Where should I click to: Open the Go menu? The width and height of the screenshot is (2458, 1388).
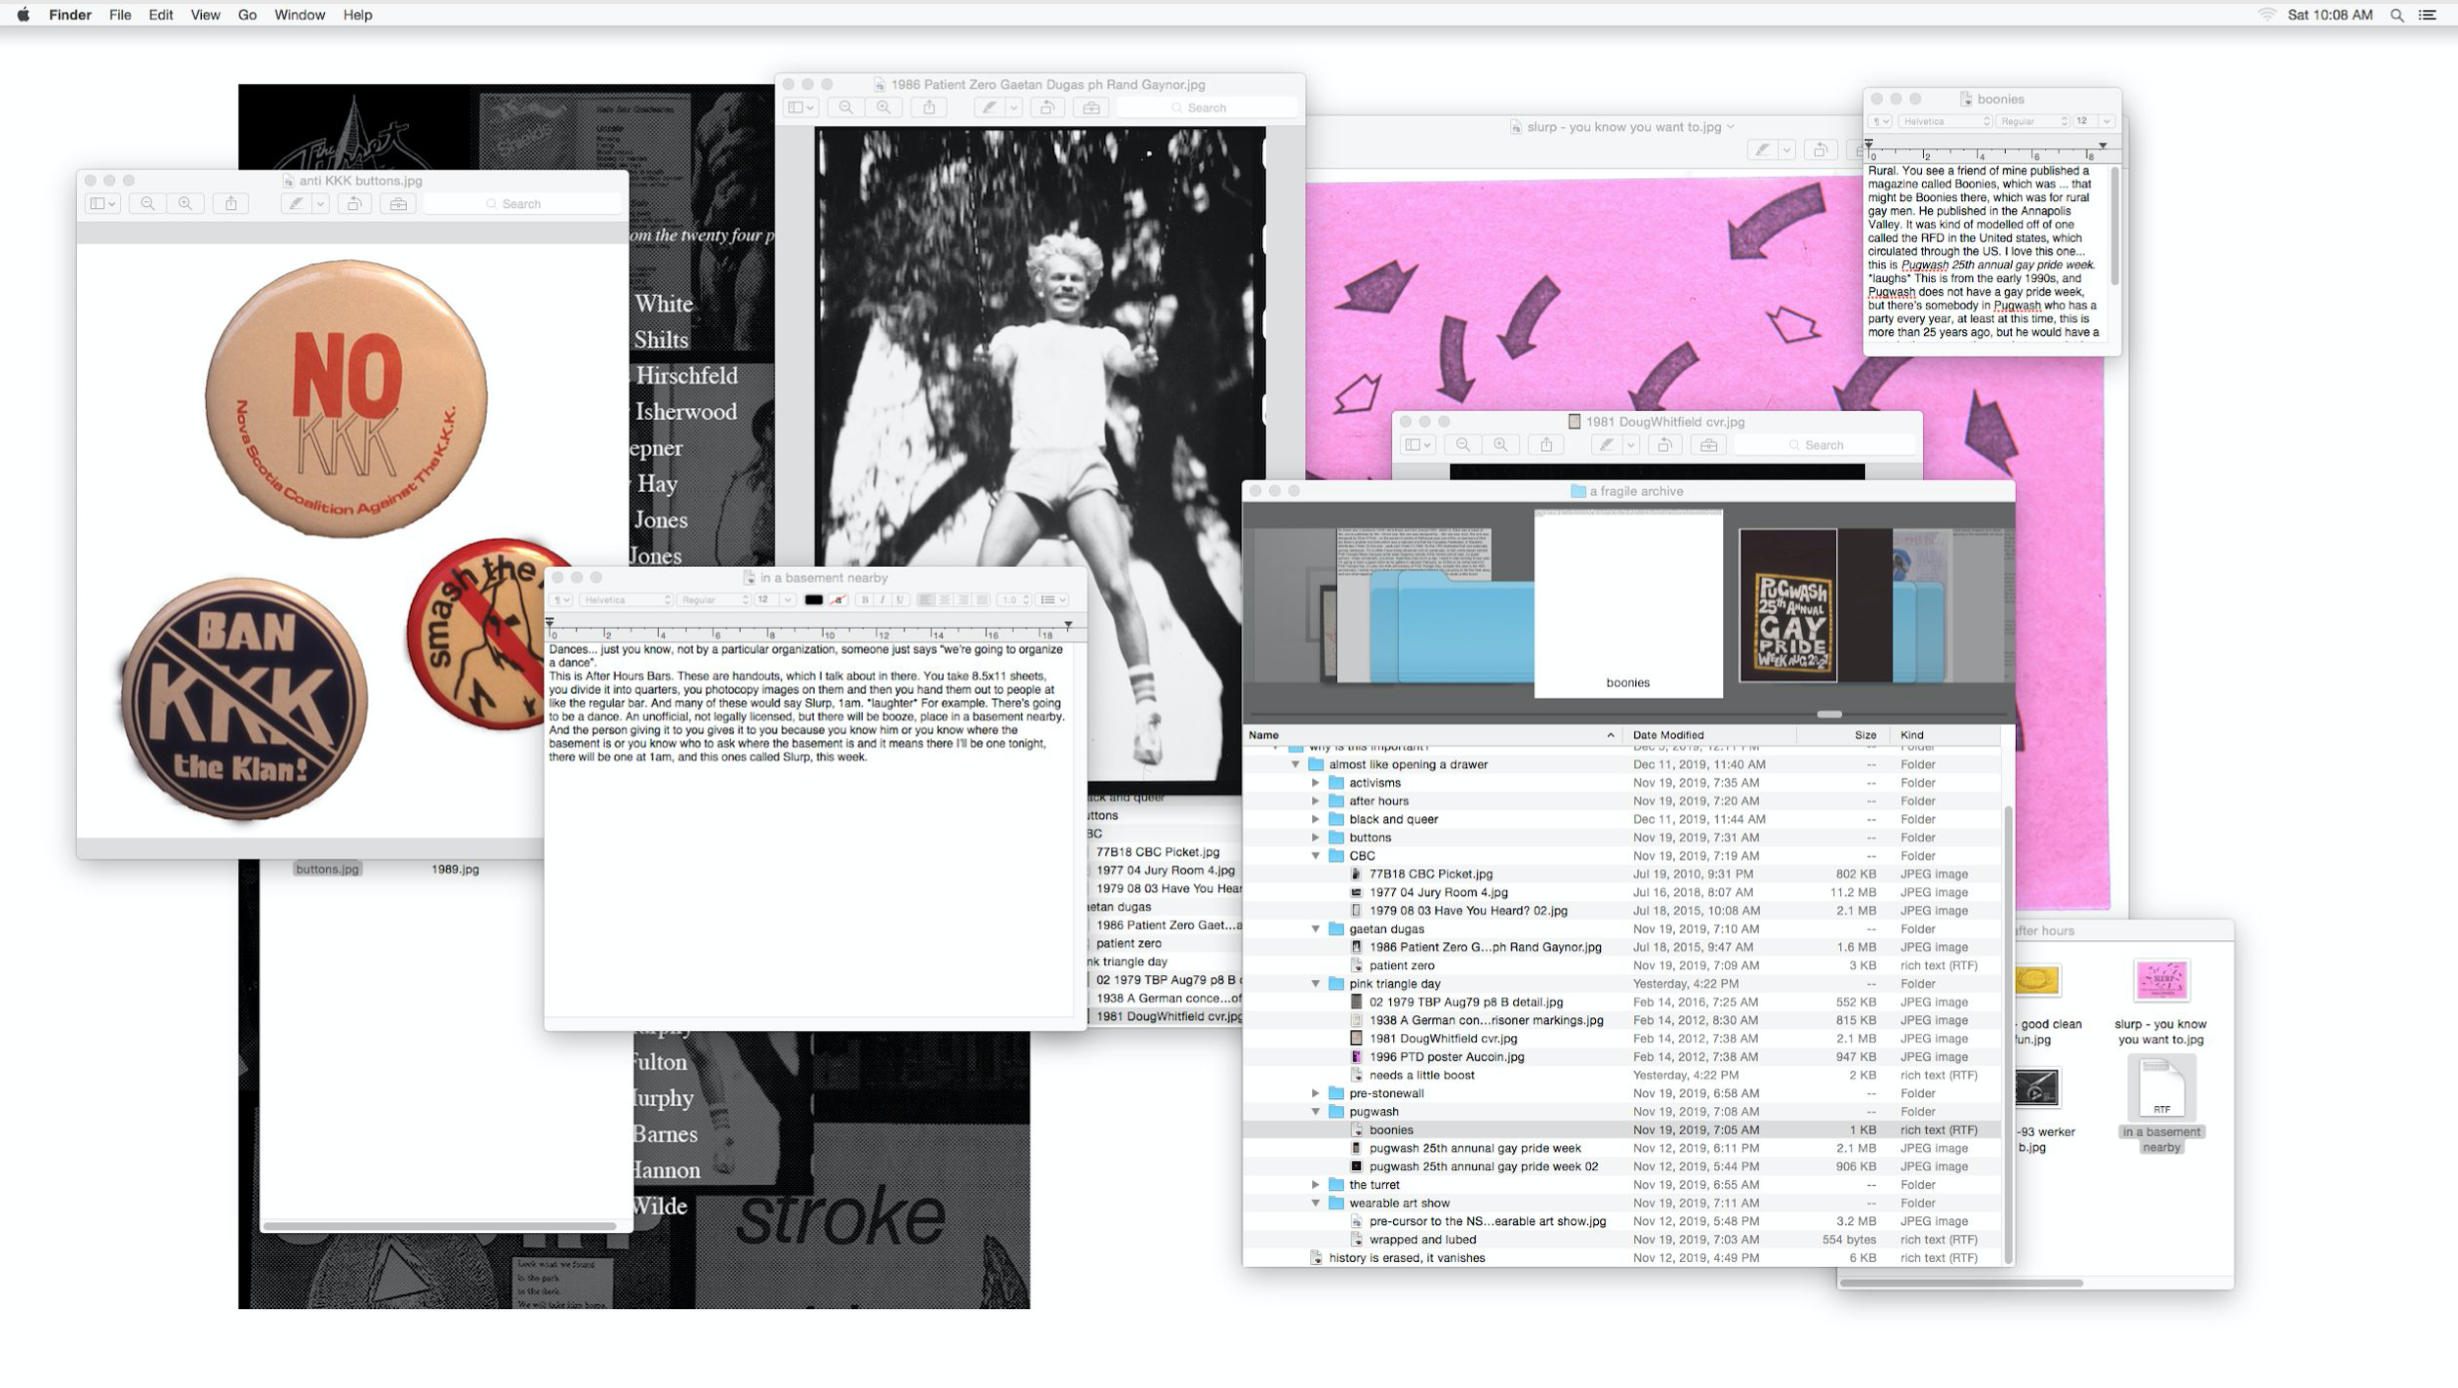pyautogui.click(x=247, y=15)
